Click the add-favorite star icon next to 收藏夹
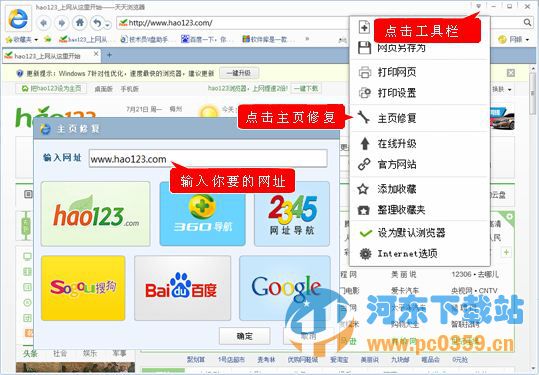539x375 pixels. (48, 39)
